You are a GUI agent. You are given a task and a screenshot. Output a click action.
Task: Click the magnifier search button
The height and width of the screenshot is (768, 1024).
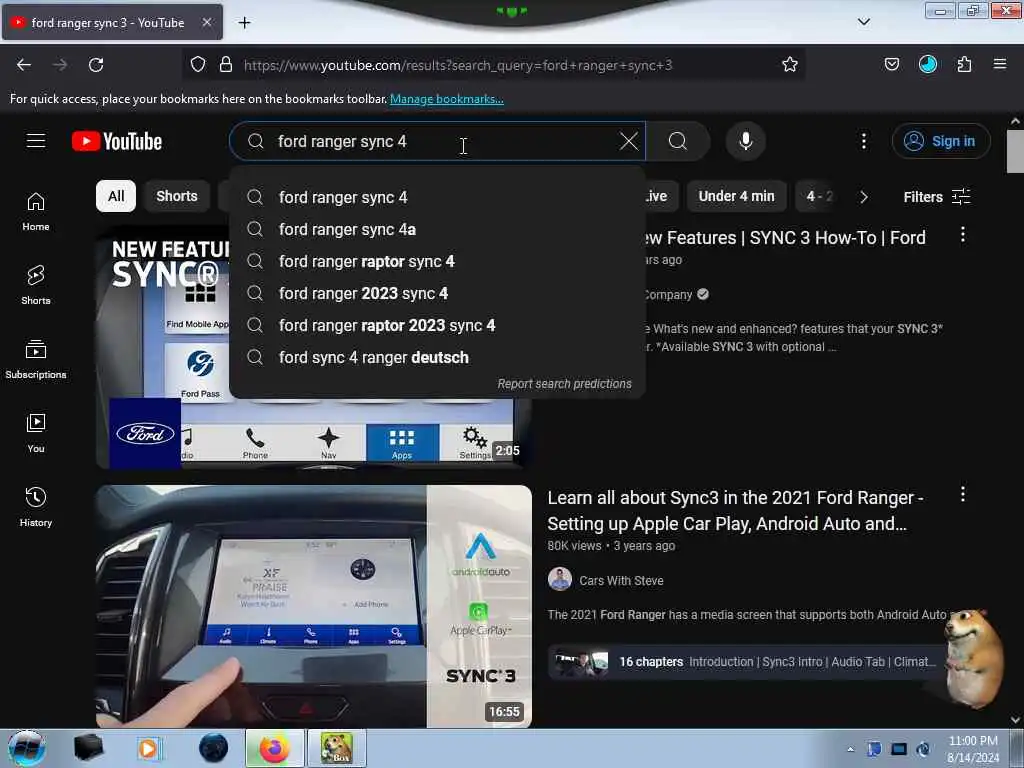[x=678, y=141]
